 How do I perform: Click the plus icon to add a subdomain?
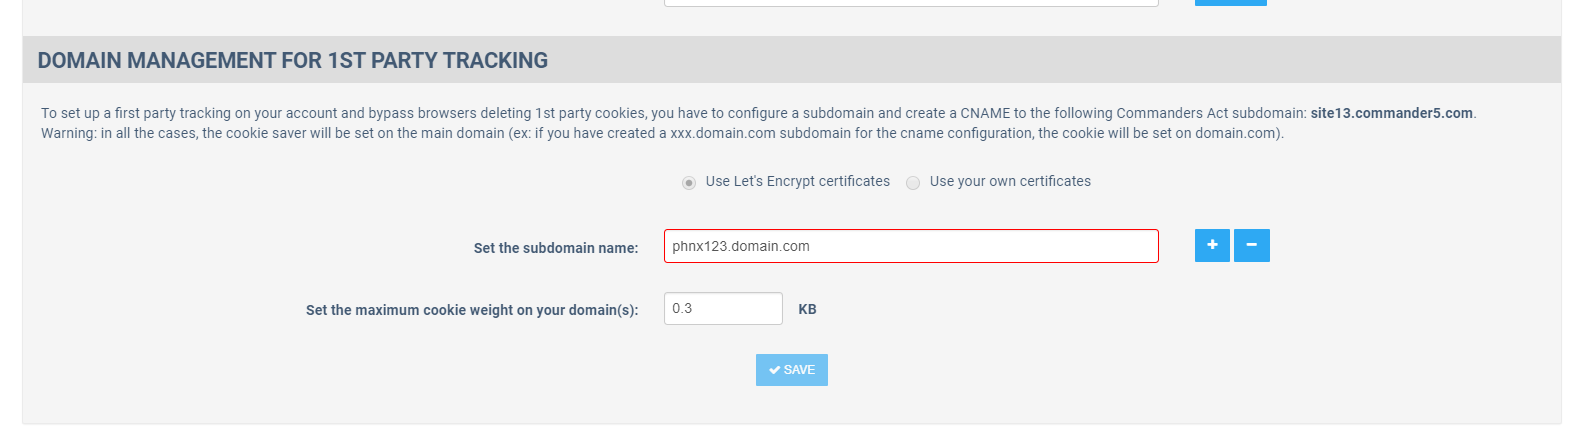point(1212,245)
